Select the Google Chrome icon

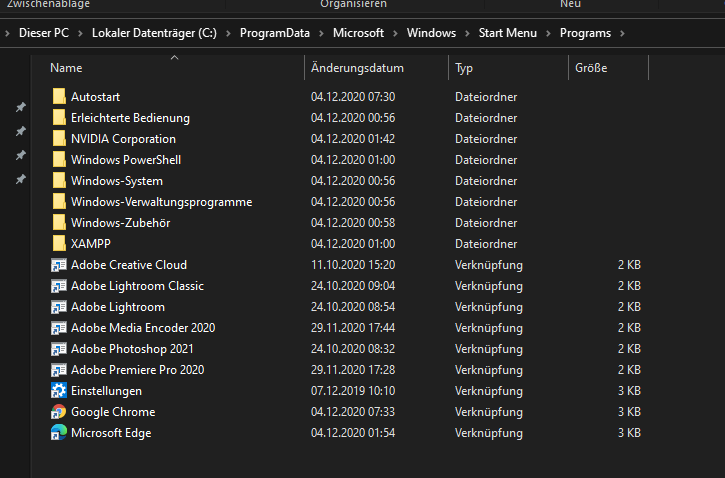pyautogui.click(x=59, y=412)
